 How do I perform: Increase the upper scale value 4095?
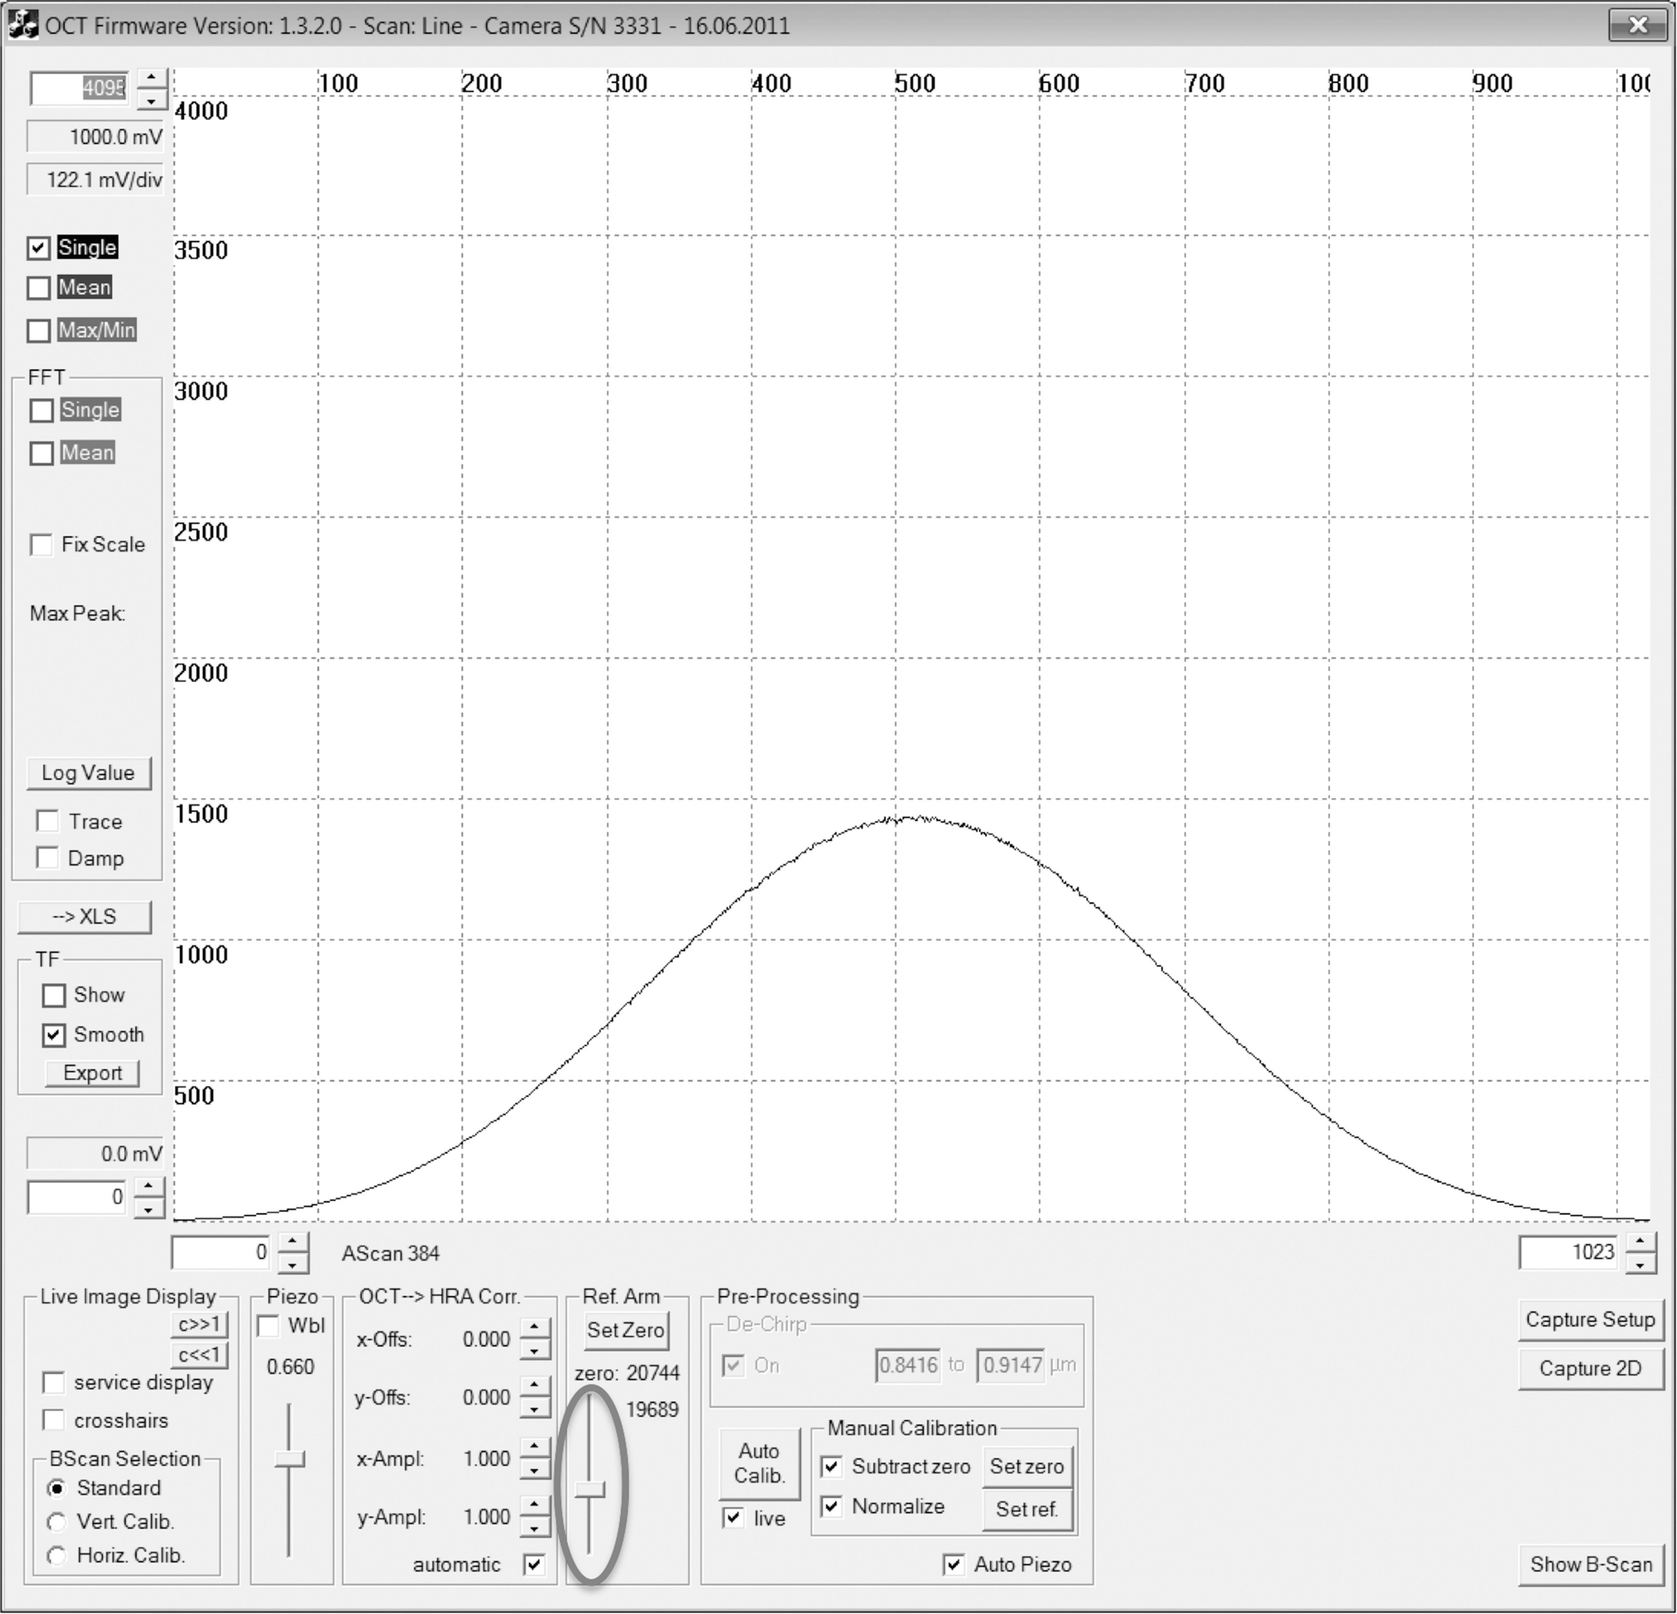tap(151, 77)
